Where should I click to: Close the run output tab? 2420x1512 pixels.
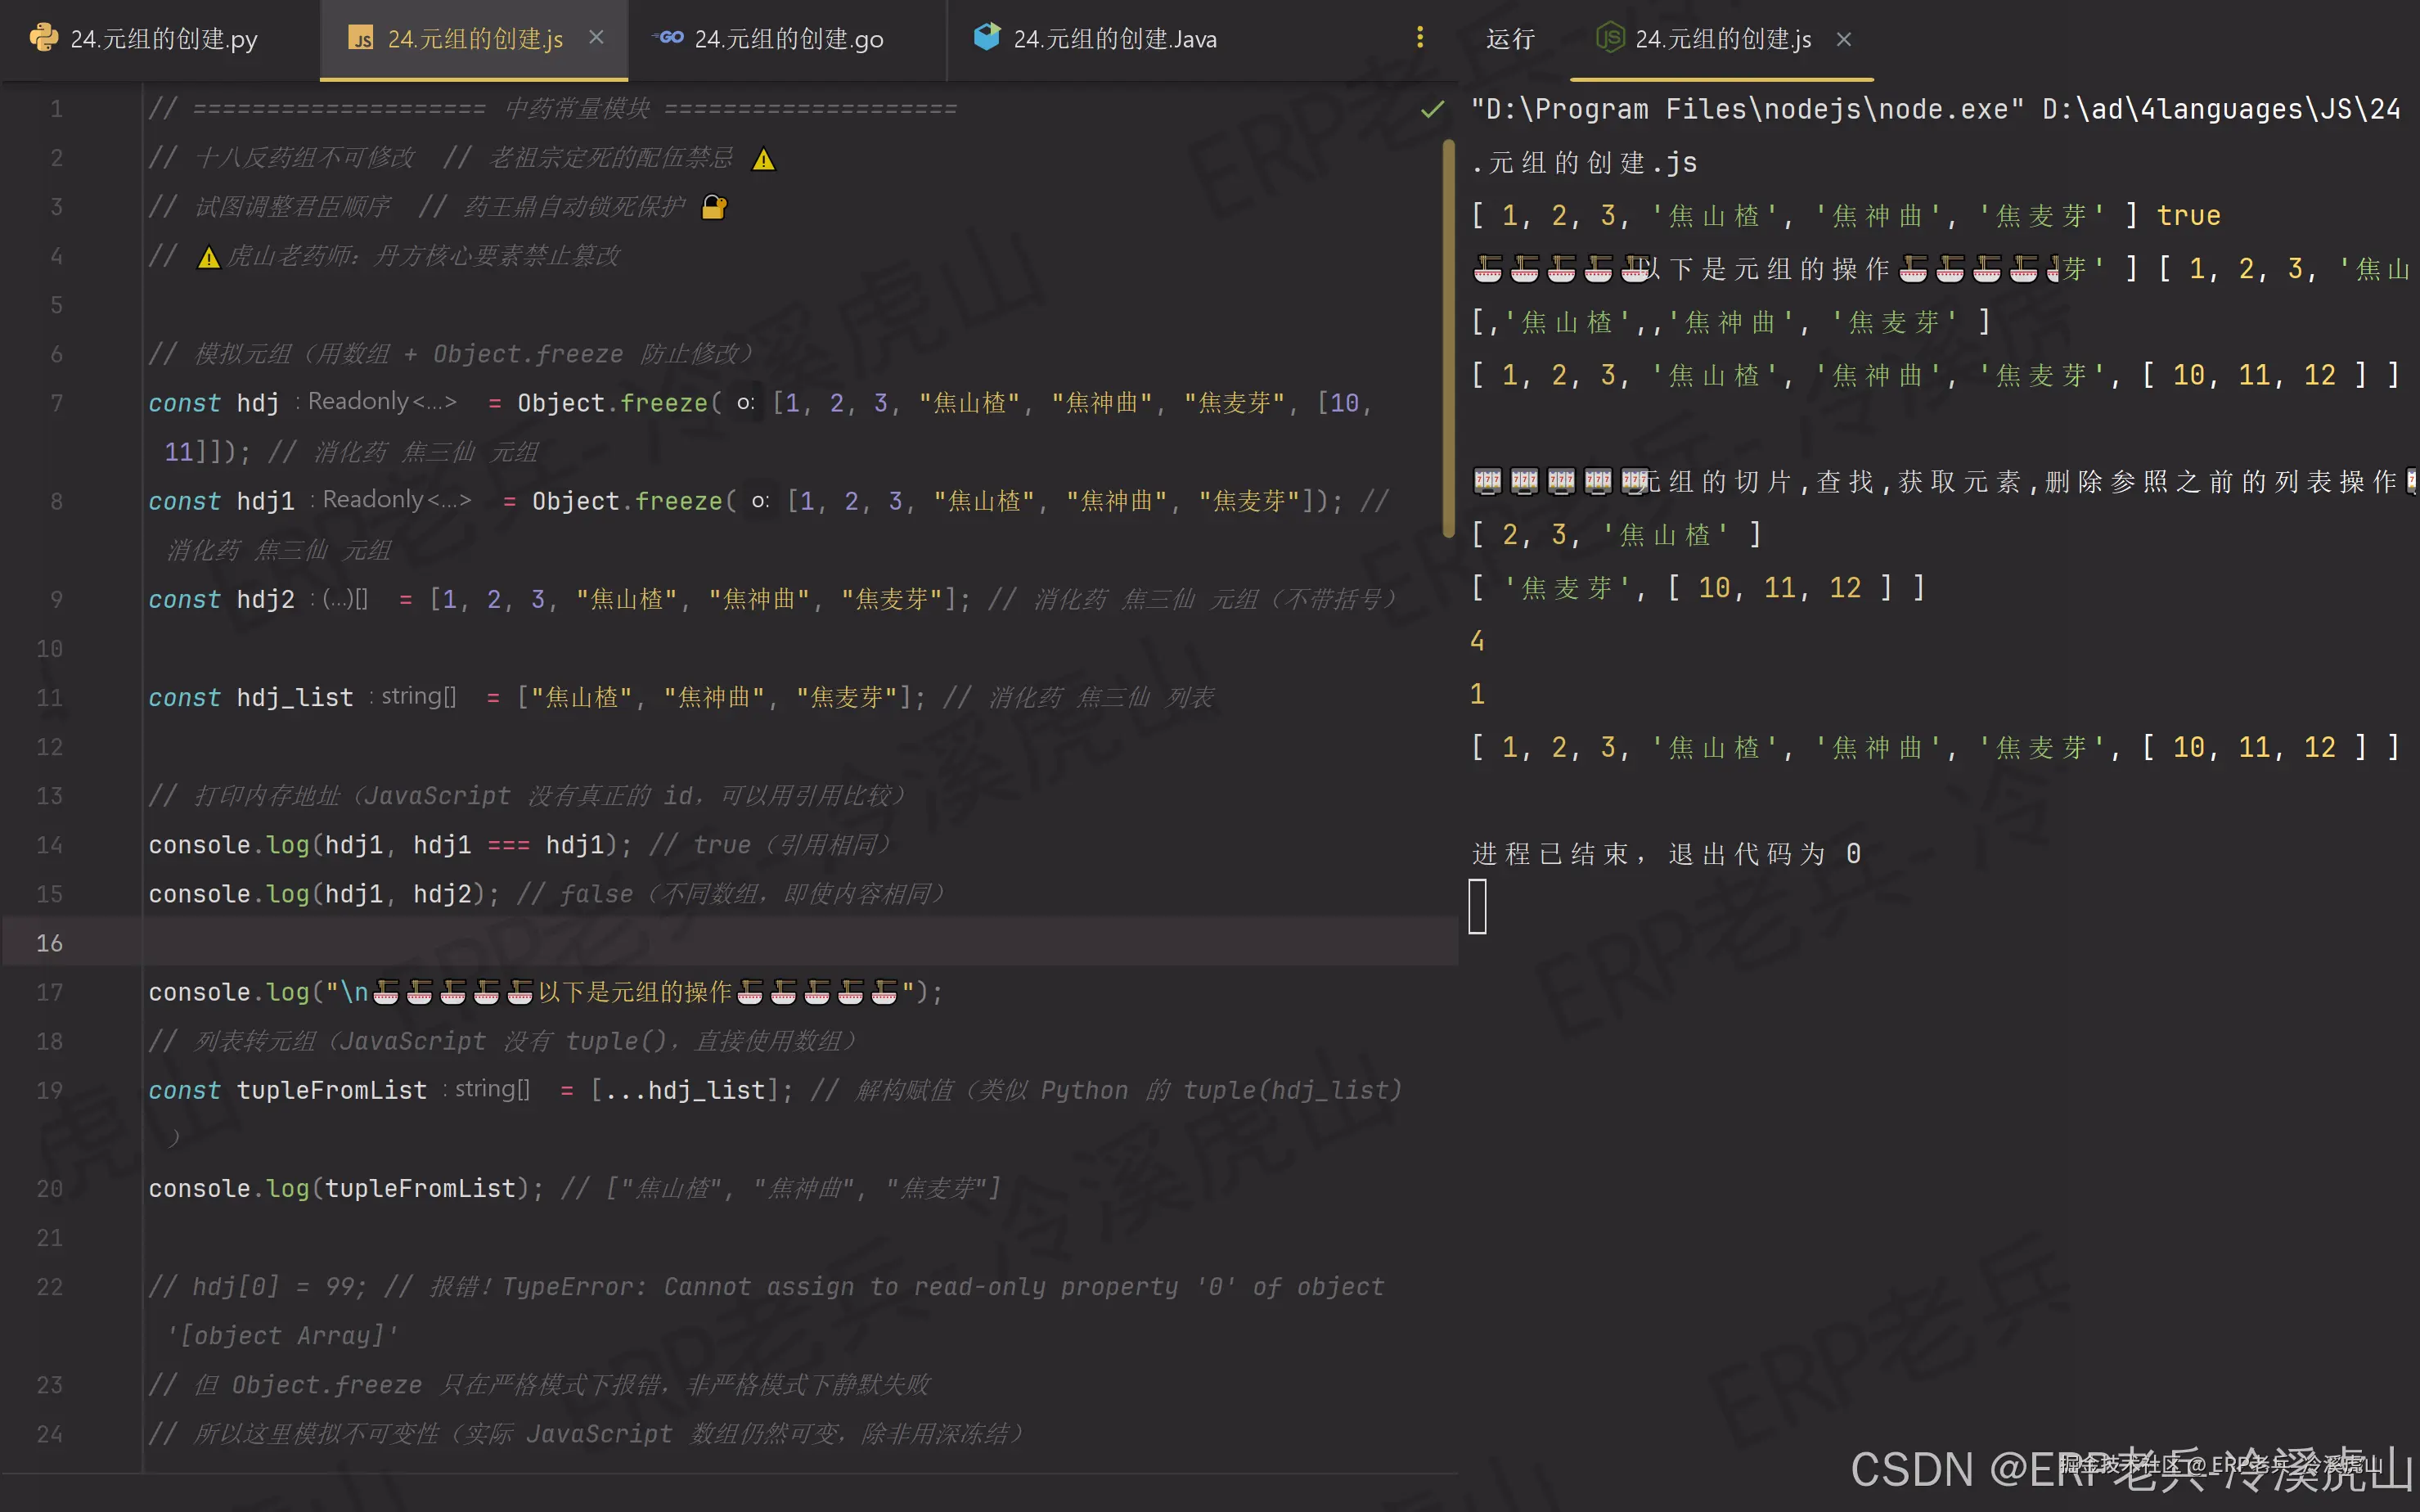1844,39
